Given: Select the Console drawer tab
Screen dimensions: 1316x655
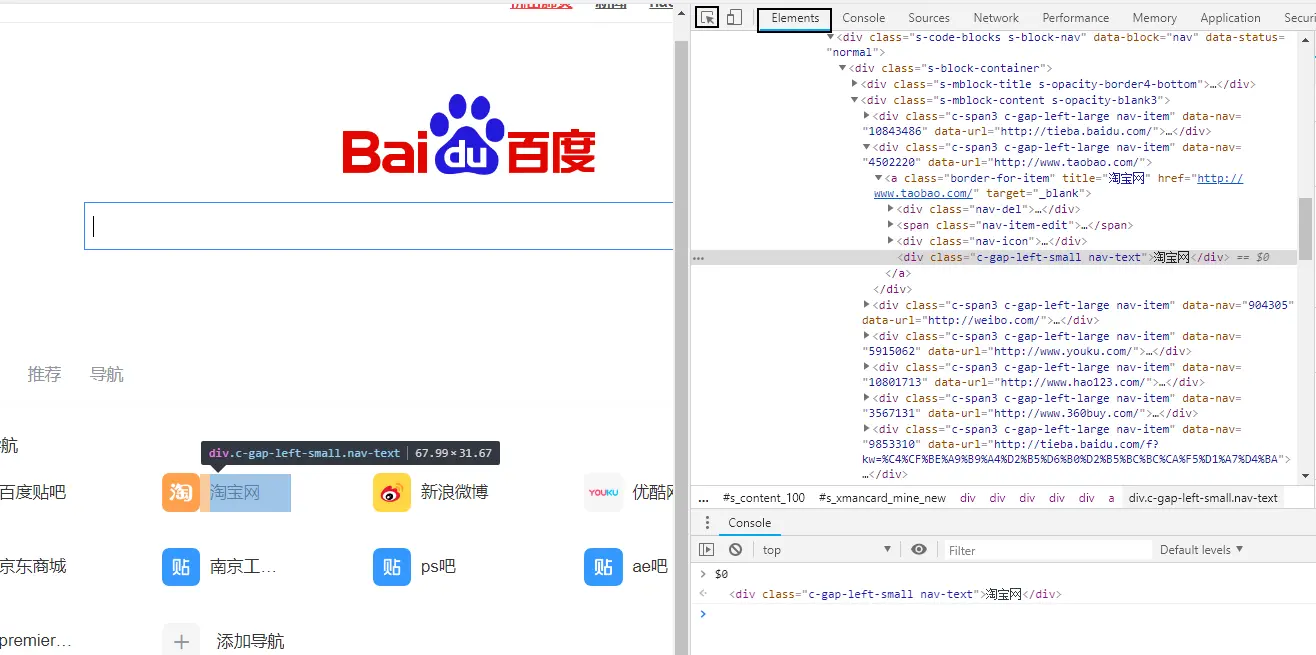Looking at the screenshot, I should [x=749, y=523].
